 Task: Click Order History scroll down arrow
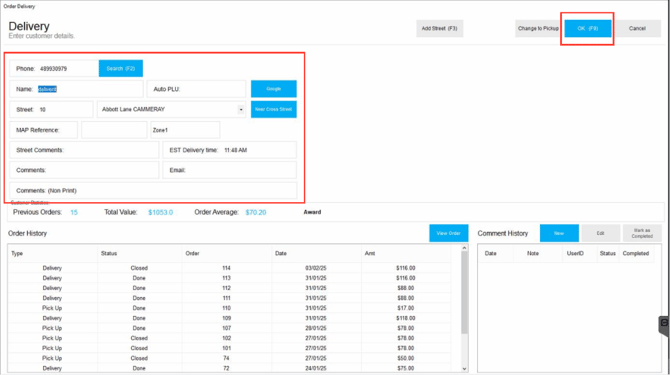(464, 369)
